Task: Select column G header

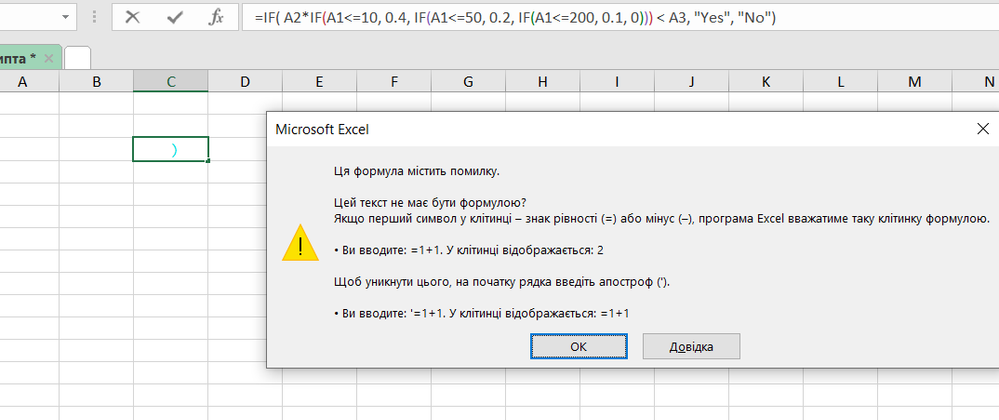Action: click(468, 82)
